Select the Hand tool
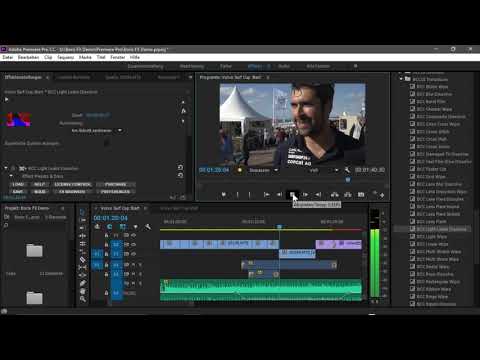This screenshot has width=480, height=360. (82, 291)
